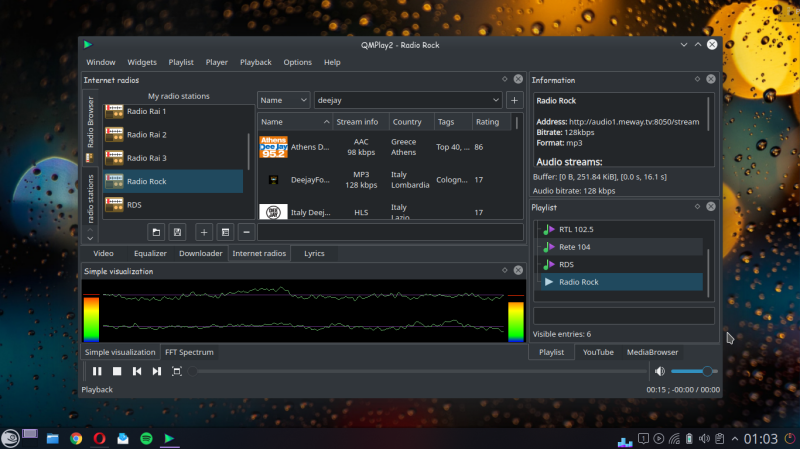Open Opera browser from the taskbar
The width and height of the screenshot is (800, 449).
point(99,438)
